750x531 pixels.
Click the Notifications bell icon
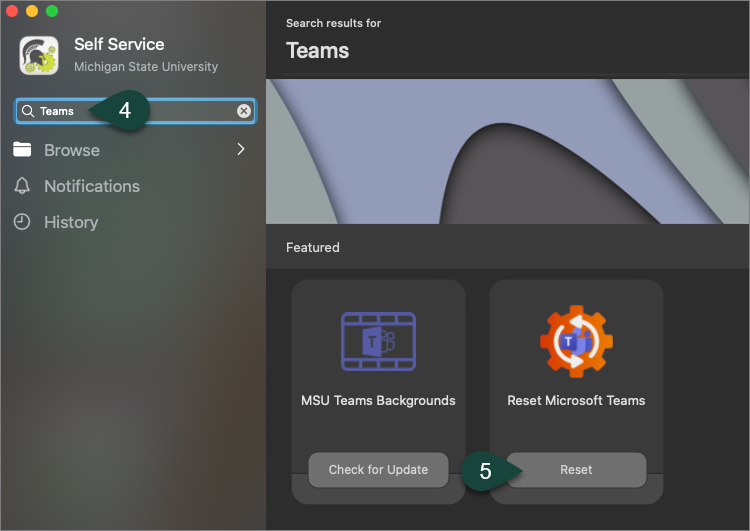click(x=22, y=186)
